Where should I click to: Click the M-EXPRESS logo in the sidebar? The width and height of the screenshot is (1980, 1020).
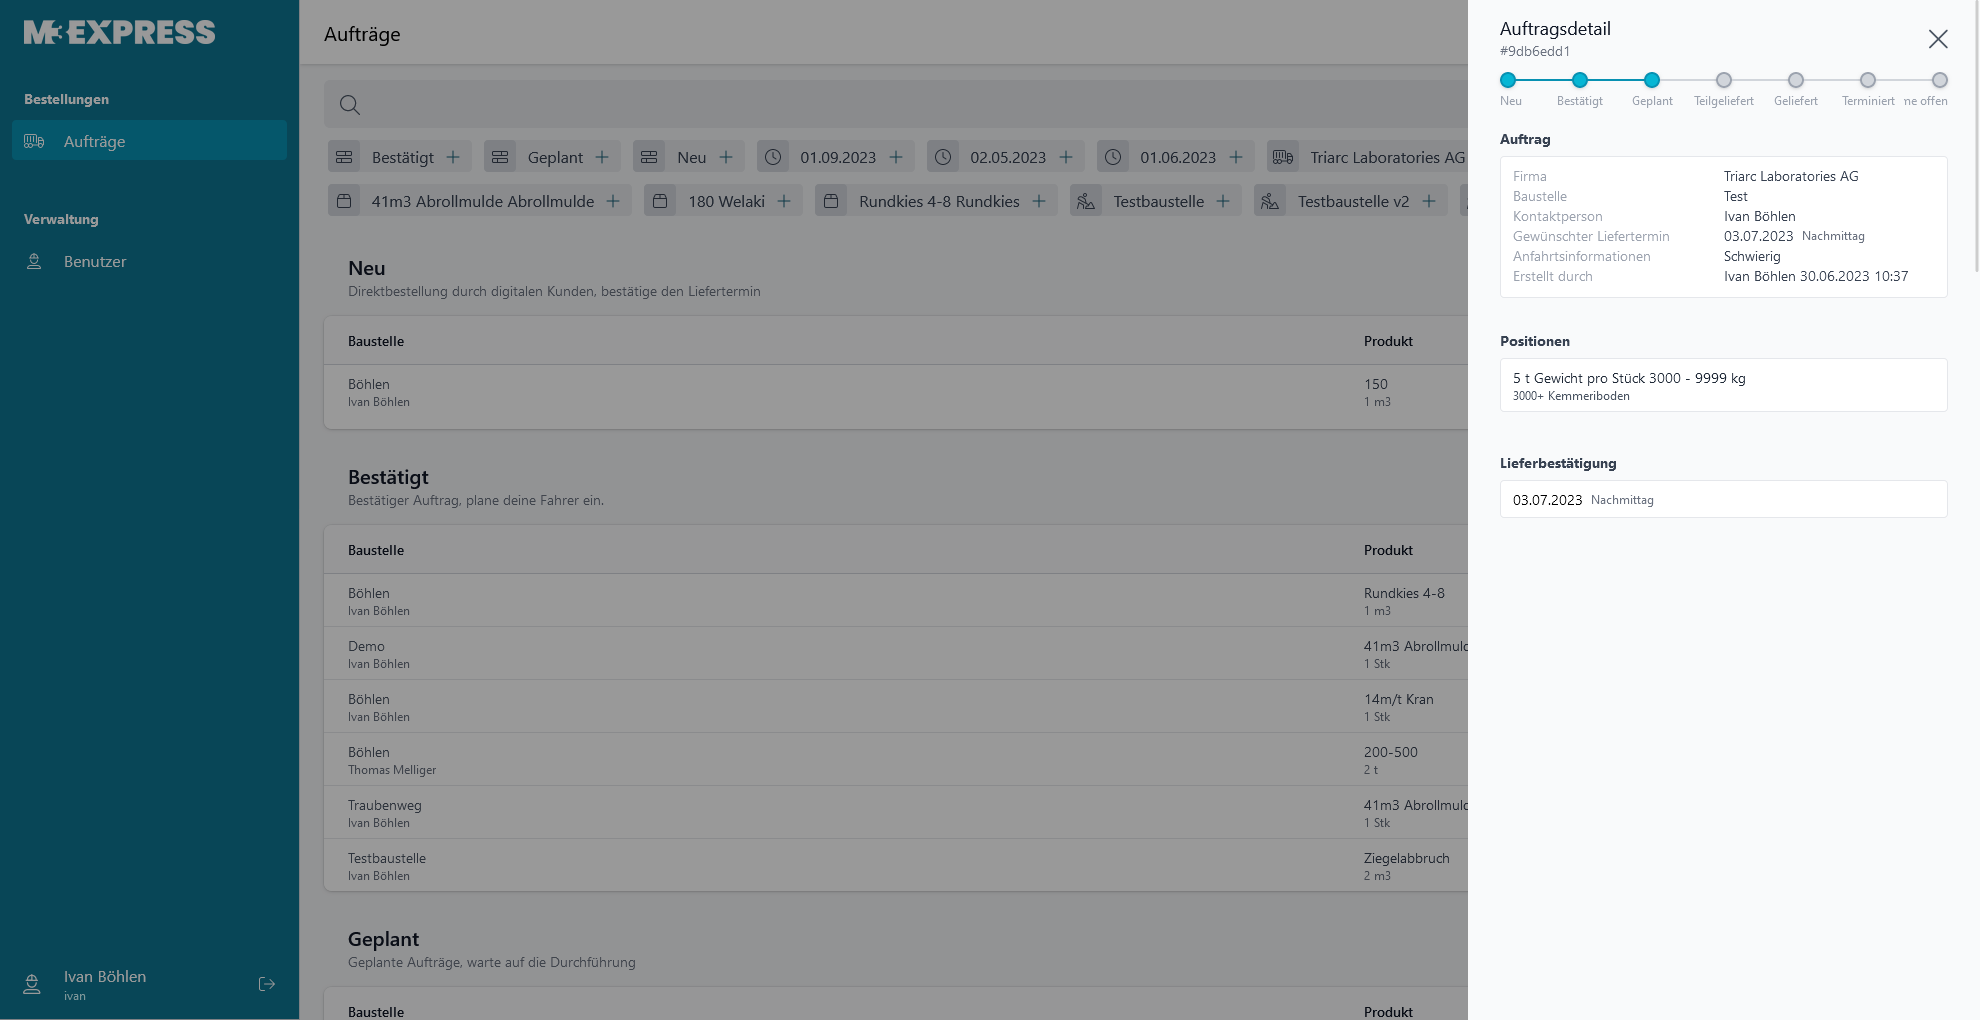coord(119,31)
